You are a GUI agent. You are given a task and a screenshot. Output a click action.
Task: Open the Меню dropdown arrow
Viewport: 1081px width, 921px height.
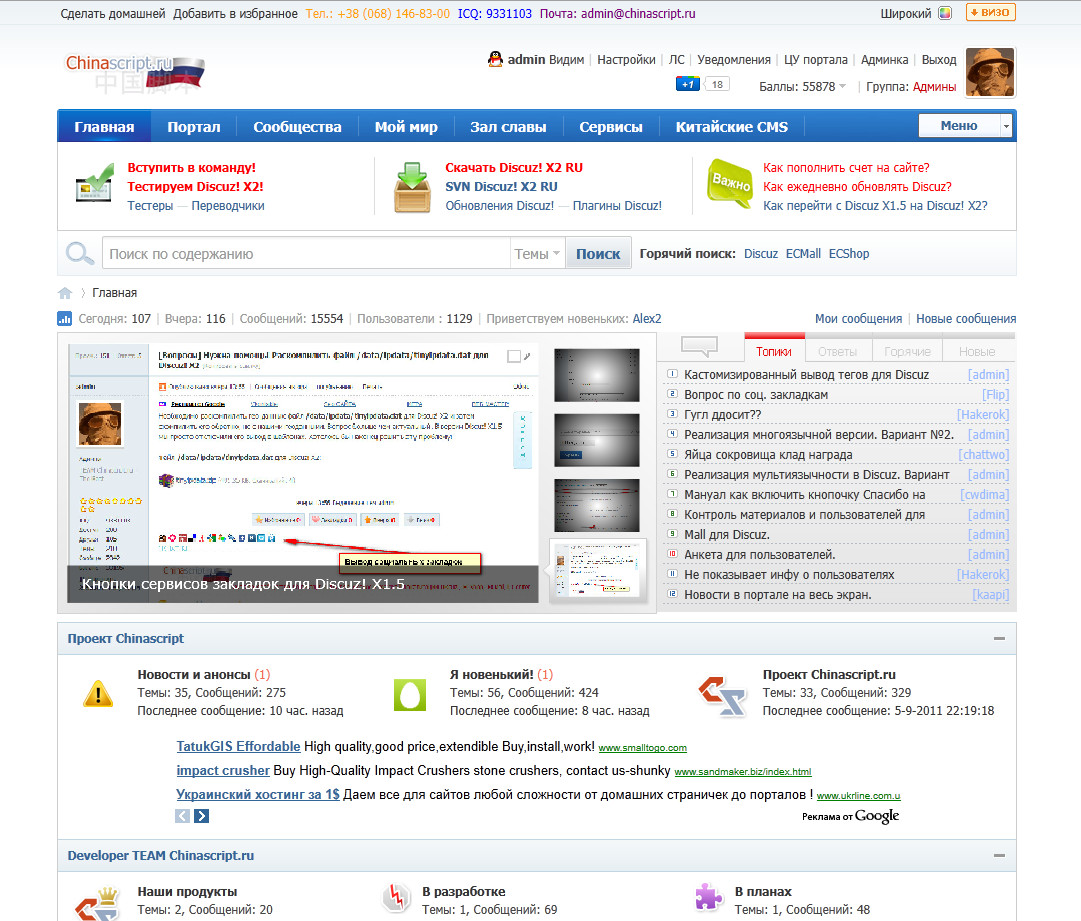tap(1006, 125)
